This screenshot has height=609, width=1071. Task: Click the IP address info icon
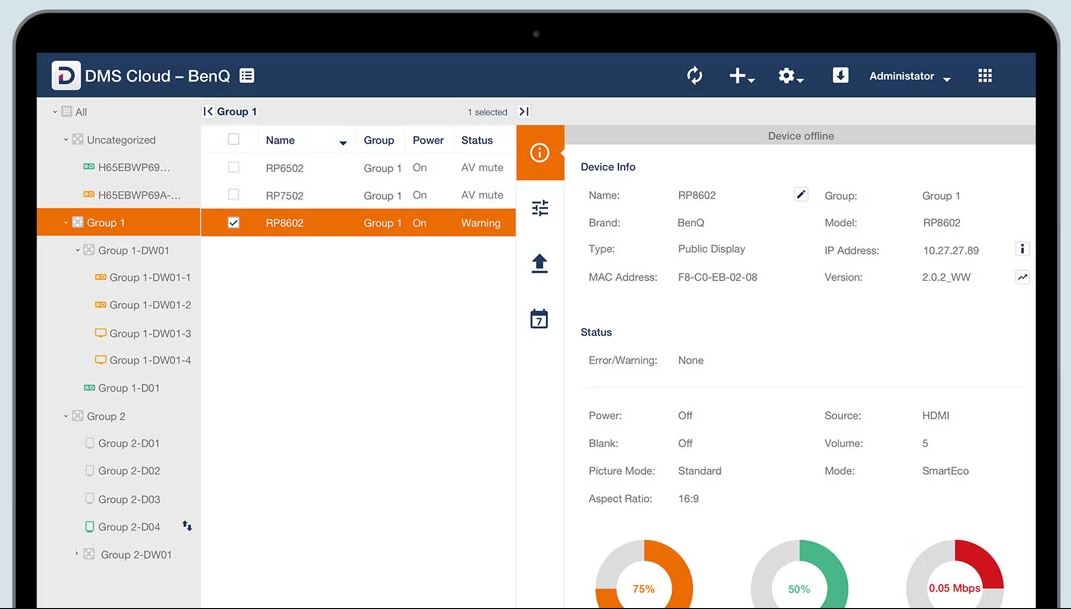tap(1022, 249)
